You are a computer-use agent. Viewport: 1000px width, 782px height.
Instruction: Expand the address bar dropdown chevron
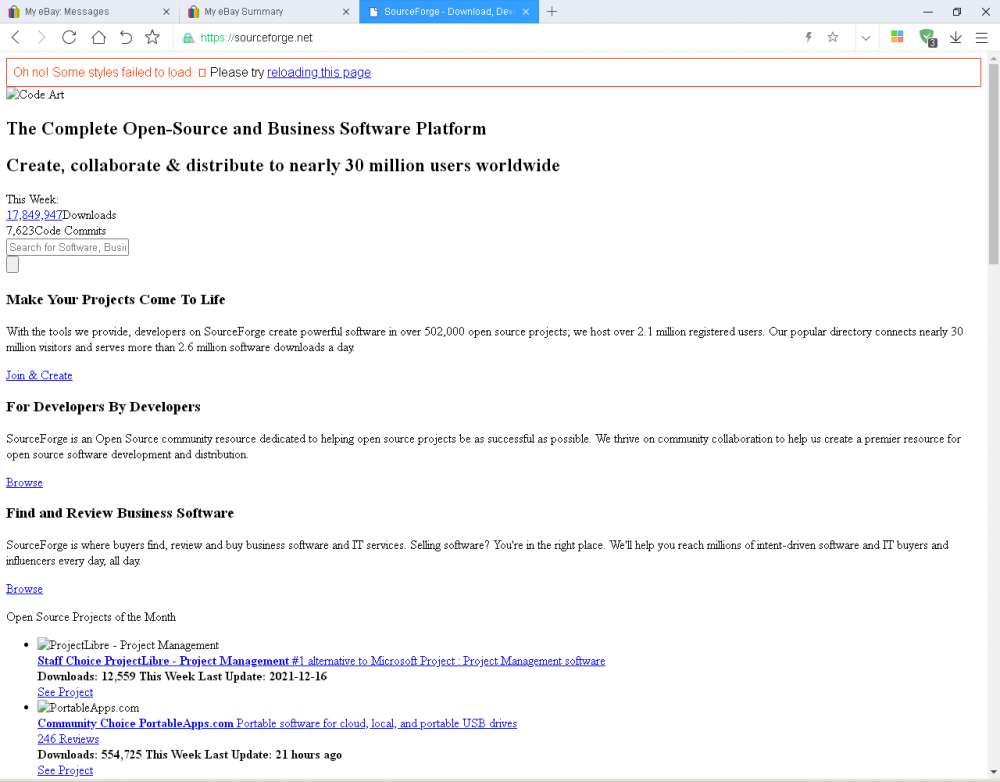click(866, 37)
